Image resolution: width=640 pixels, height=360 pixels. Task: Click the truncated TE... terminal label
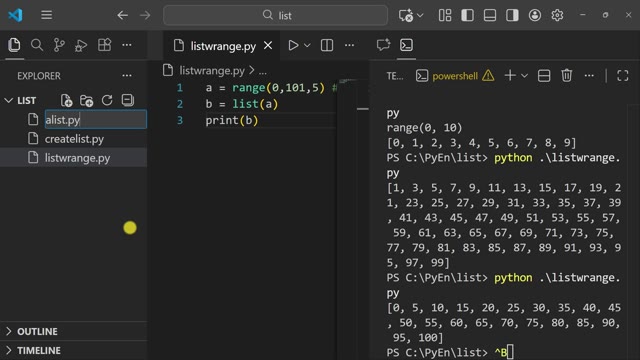(x=395, y=76)
